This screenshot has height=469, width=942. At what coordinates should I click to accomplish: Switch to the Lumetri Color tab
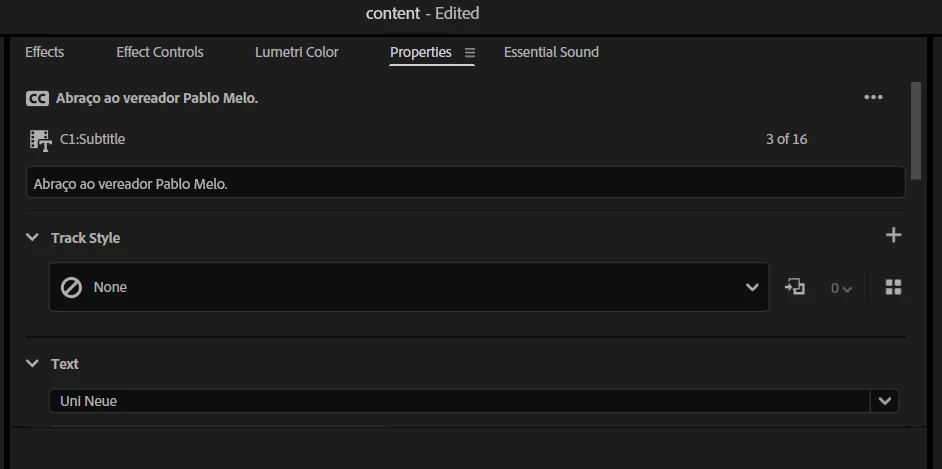297,52
